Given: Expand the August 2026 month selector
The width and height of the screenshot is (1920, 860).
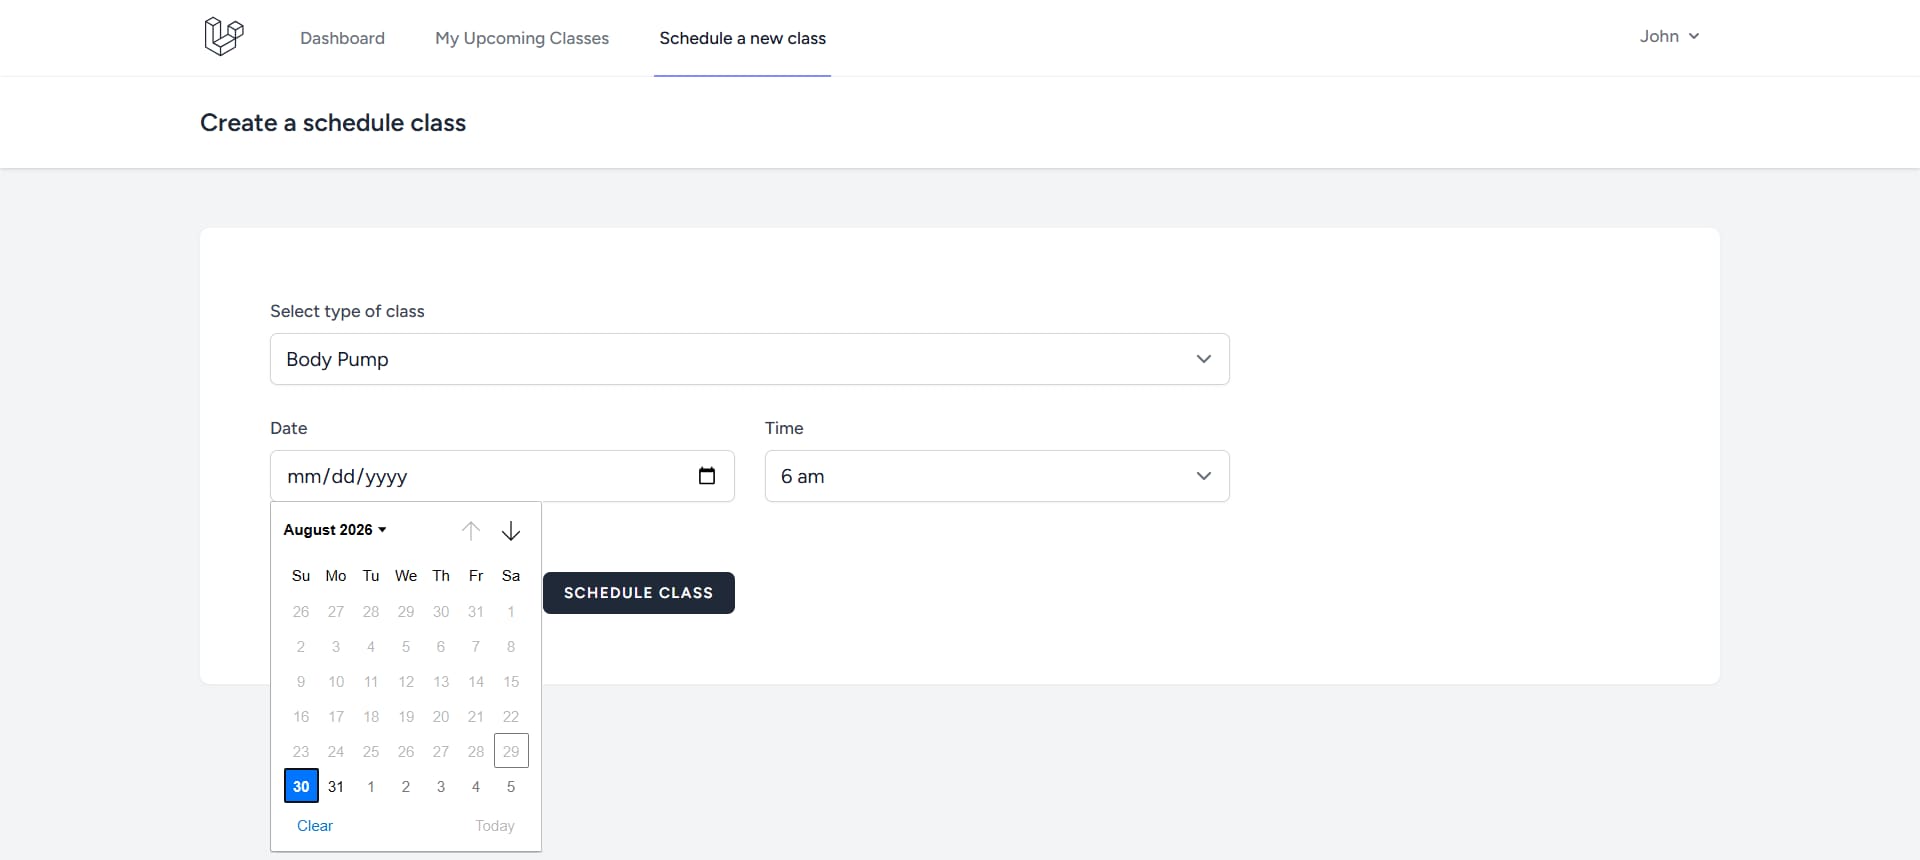Looking at the screenshot, I should click(335, 530).
